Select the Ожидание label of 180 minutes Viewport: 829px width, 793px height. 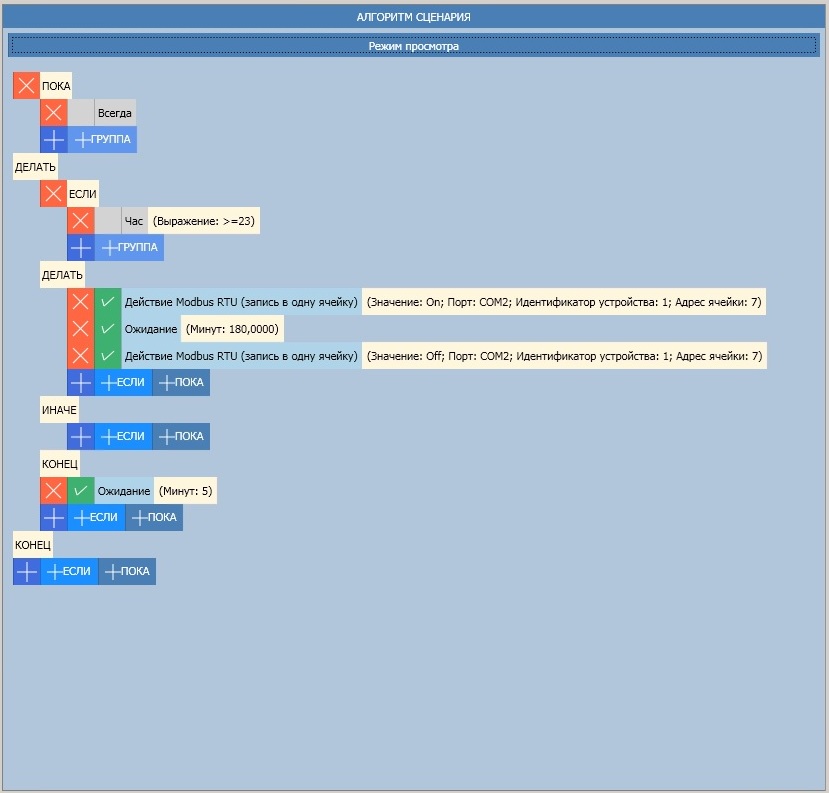[x=151, y=329]
